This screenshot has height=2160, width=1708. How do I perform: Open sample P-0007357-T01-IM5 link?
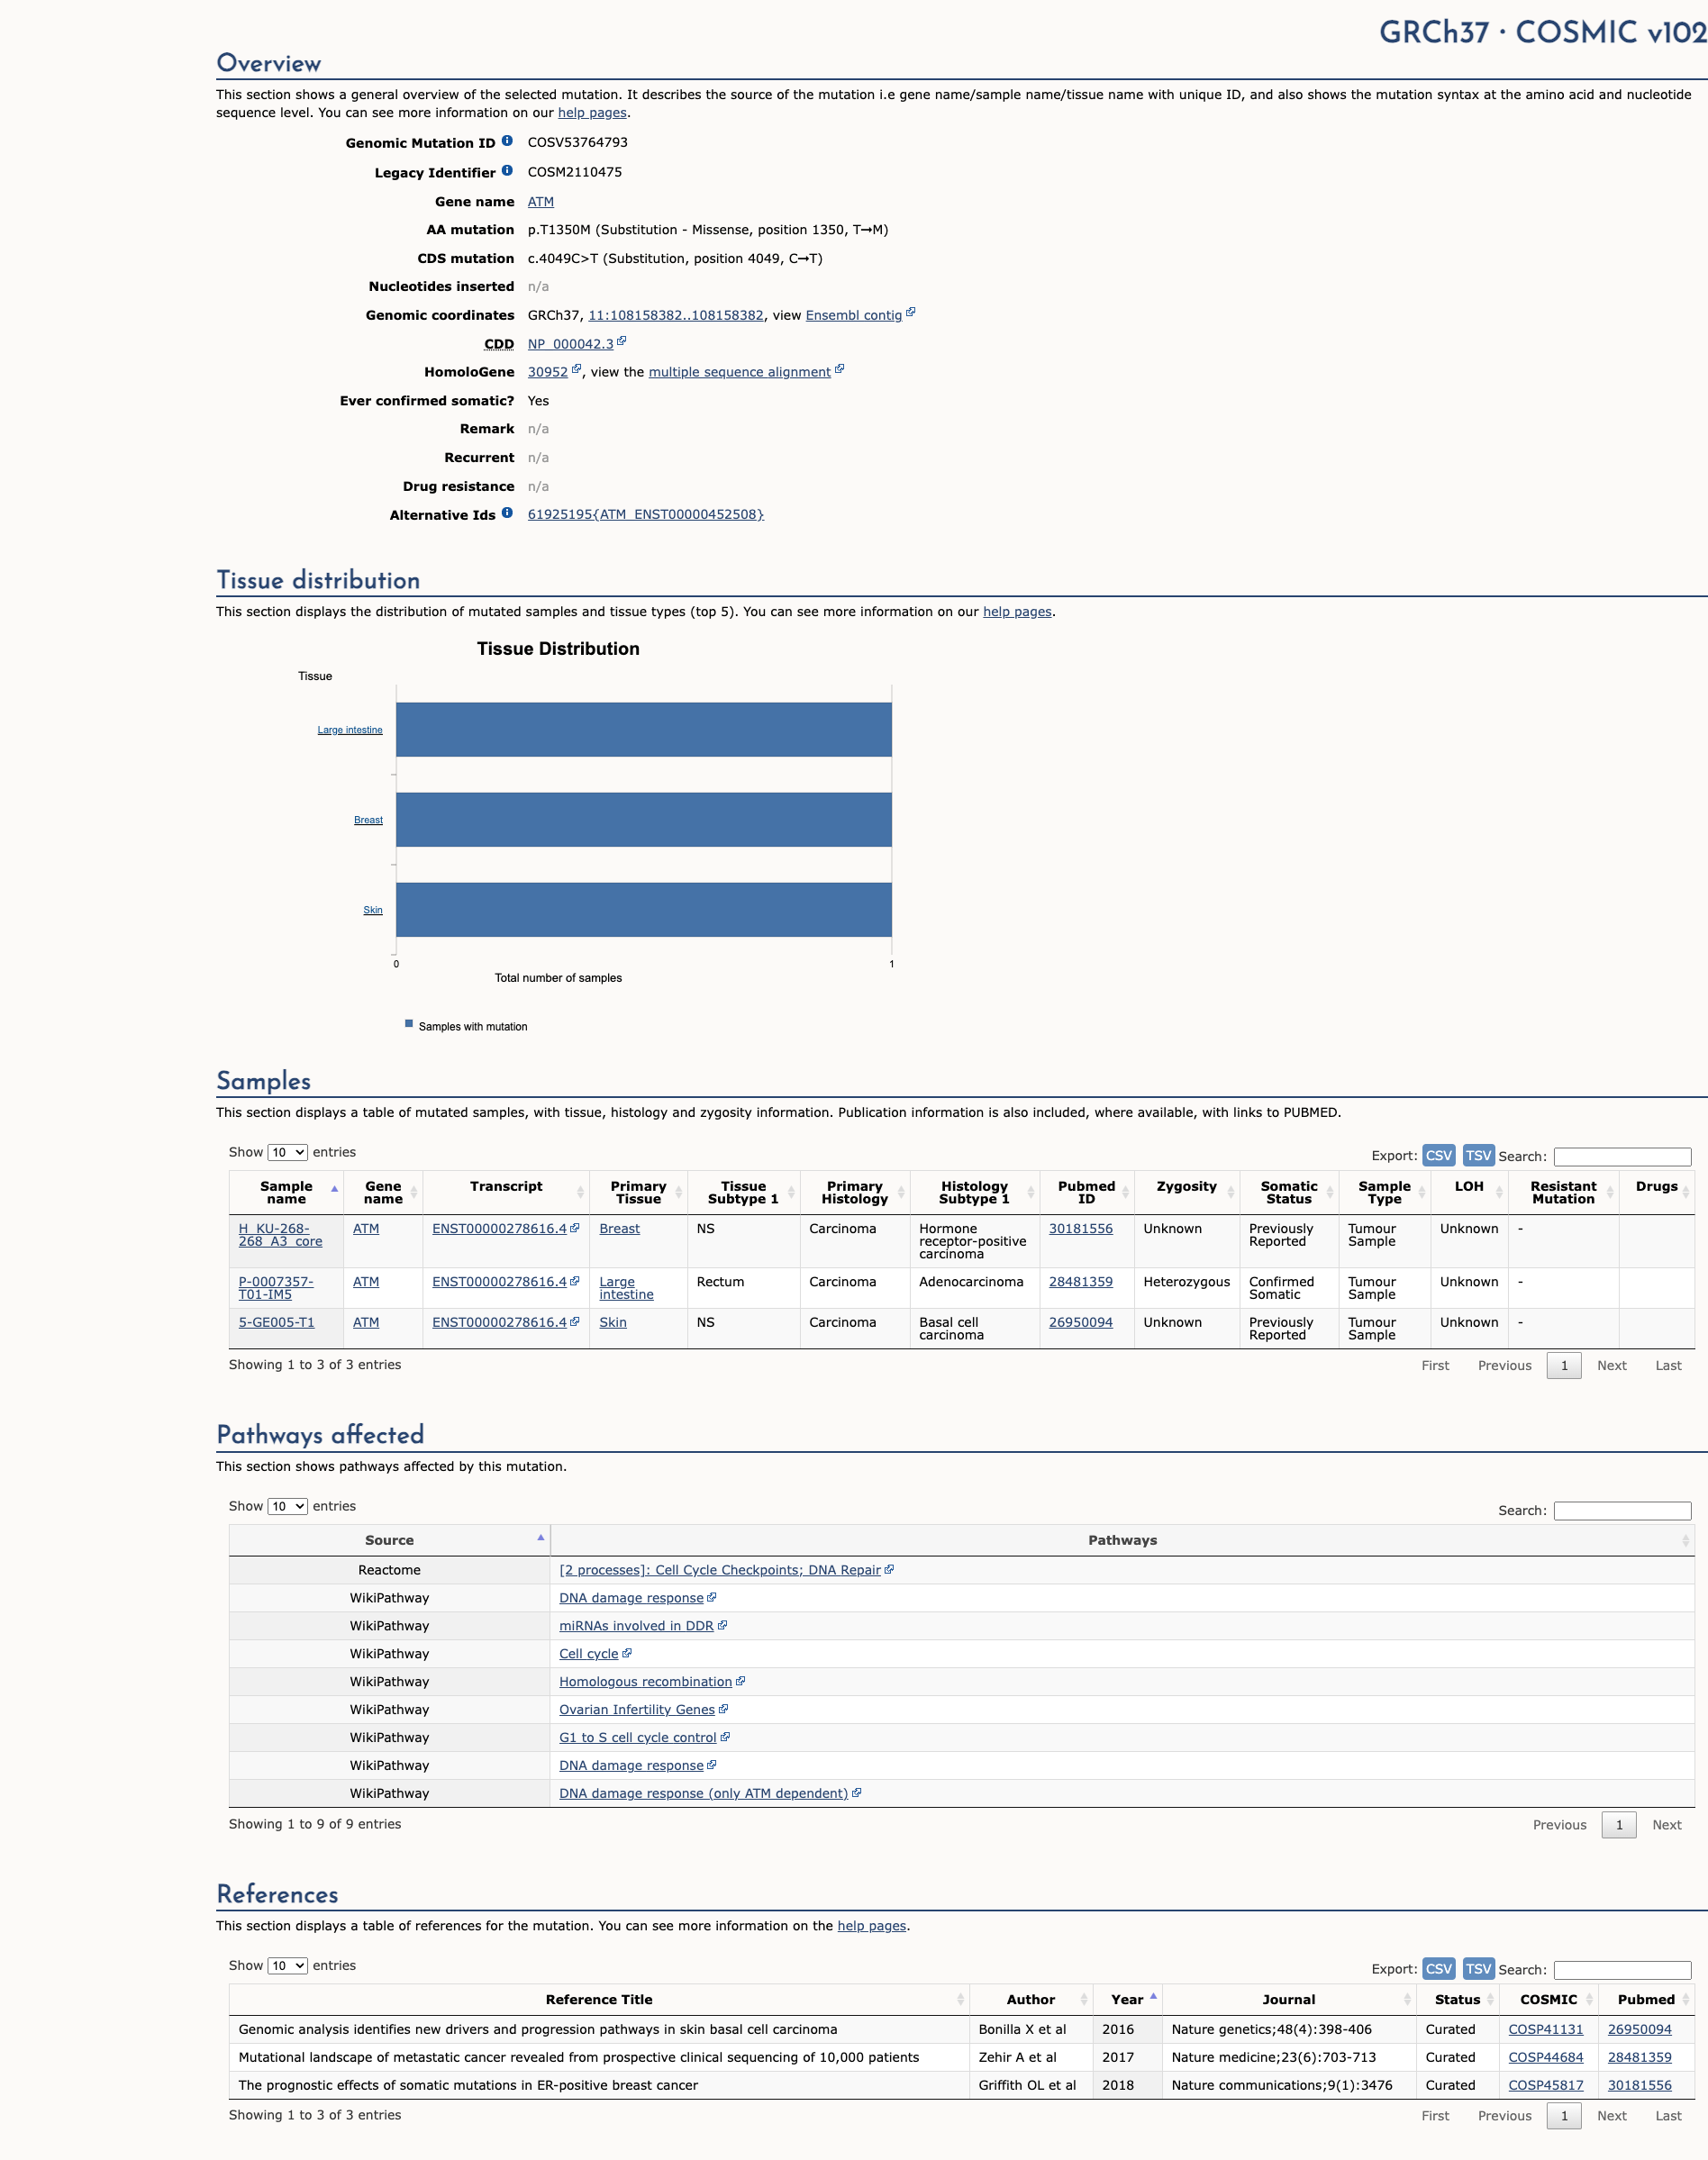coord(275,1287)
